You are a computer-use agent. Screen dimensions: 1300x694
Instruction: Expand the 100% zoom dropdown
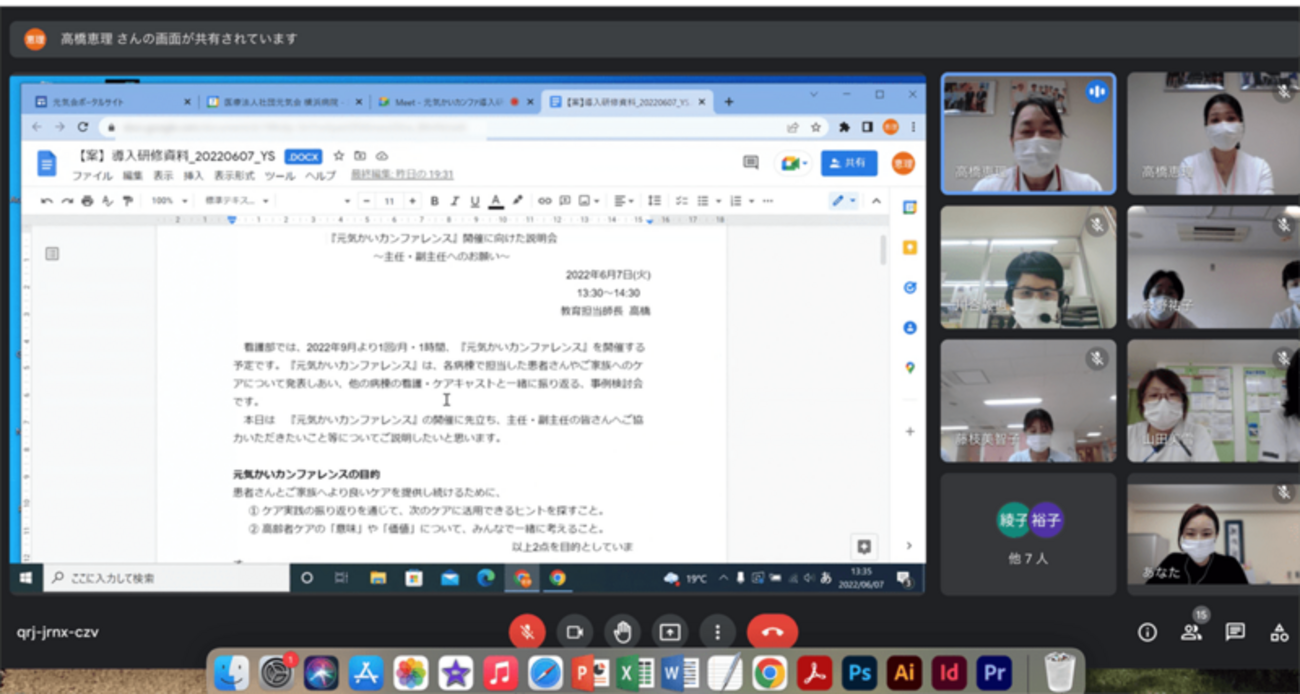(x=169, y=201)
